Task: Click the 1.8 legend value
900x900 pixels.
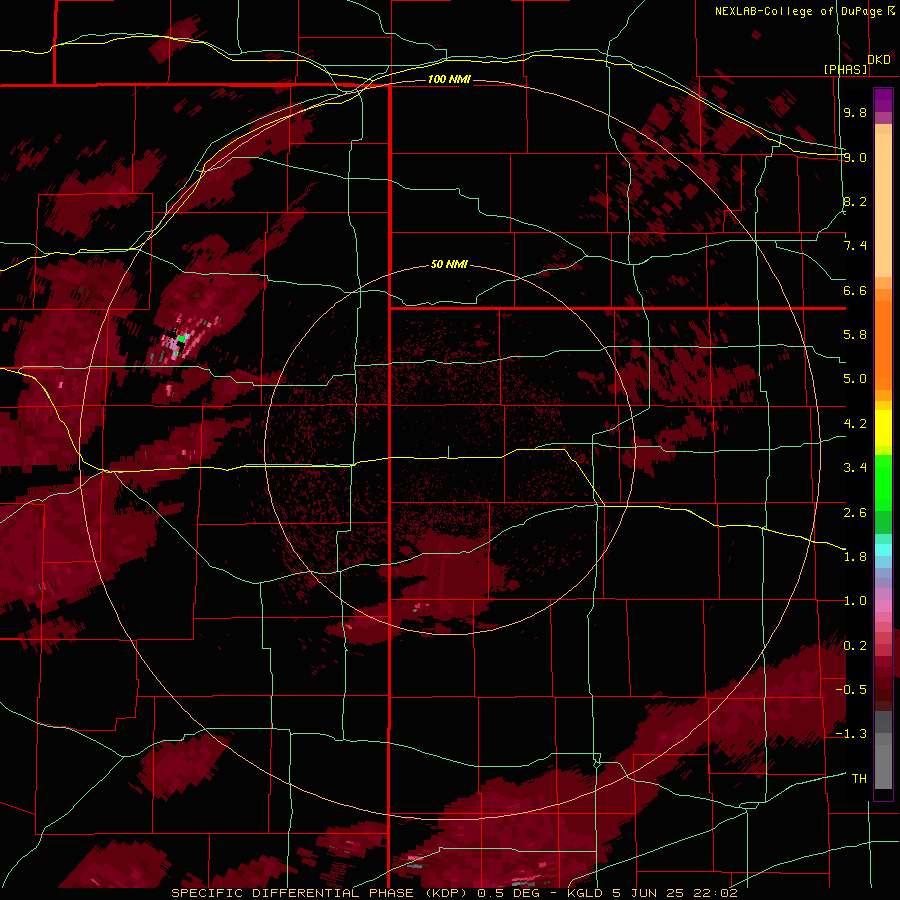Action: 855,557
